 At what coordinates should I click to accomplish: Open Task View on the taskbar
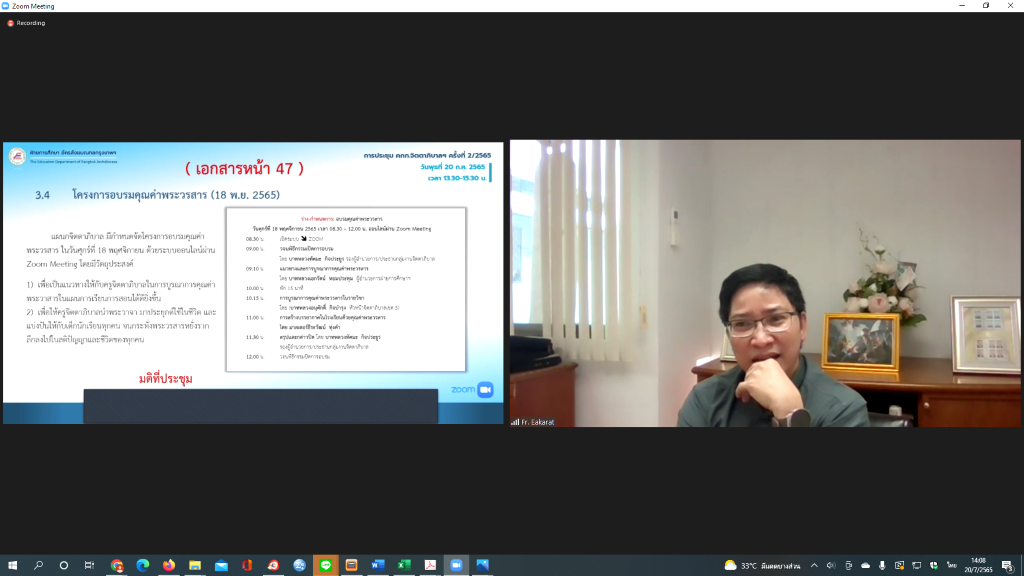point(89,565)
